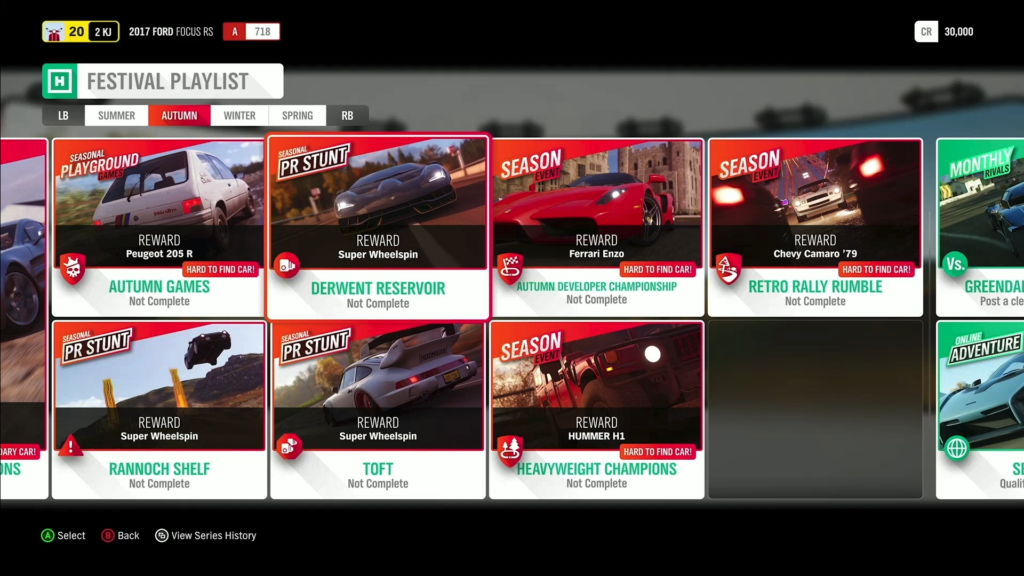Viewport: 1024px width, 576px height.
Task: Click the player level badge icon
Action: (54, 31)
